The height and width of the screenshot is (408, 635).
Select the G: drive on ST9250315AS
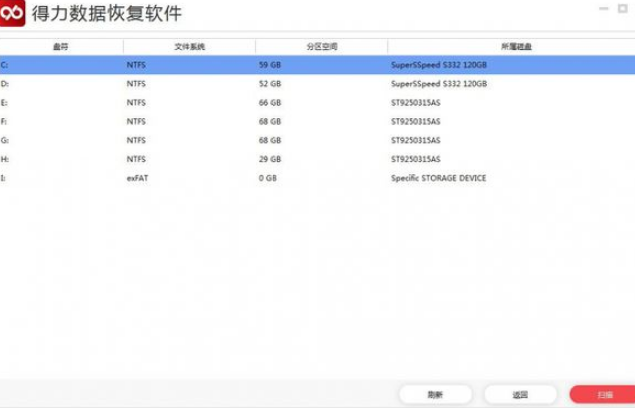[x=318, y=140]
